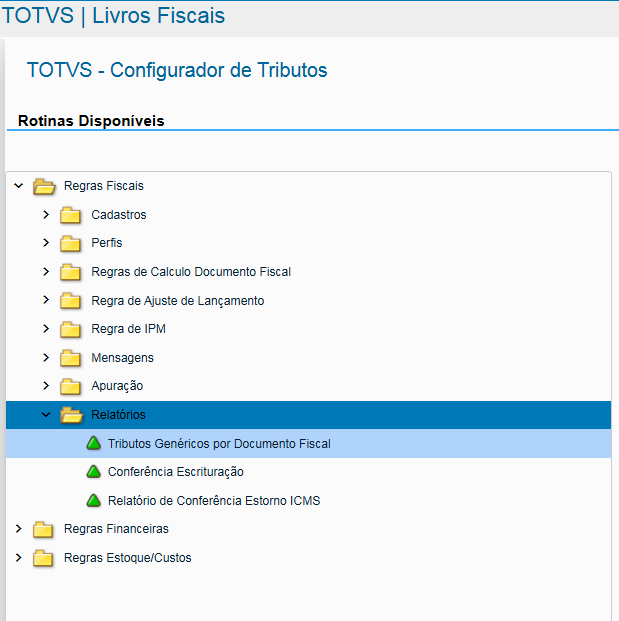
Task: Collapse the Regras Fiscais tree node
Action: (19, 185)
